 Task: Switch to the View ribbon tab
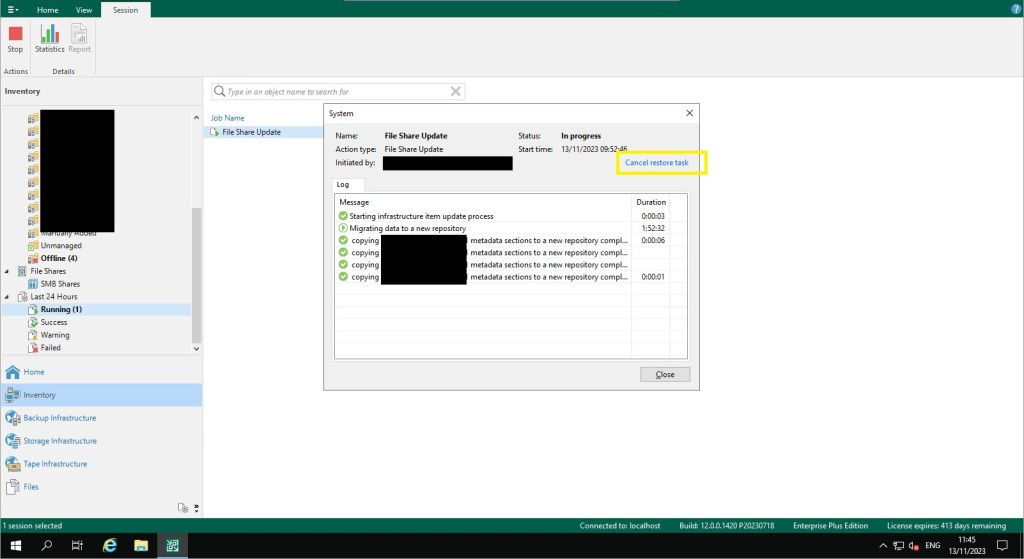click(x=84, y=10)
